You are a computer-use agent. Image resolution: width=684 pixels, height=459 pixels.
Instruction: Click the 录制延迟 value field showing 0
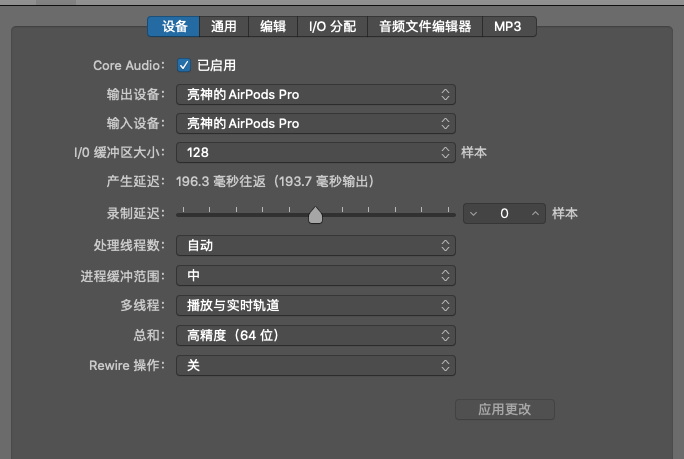click(504, 213)
